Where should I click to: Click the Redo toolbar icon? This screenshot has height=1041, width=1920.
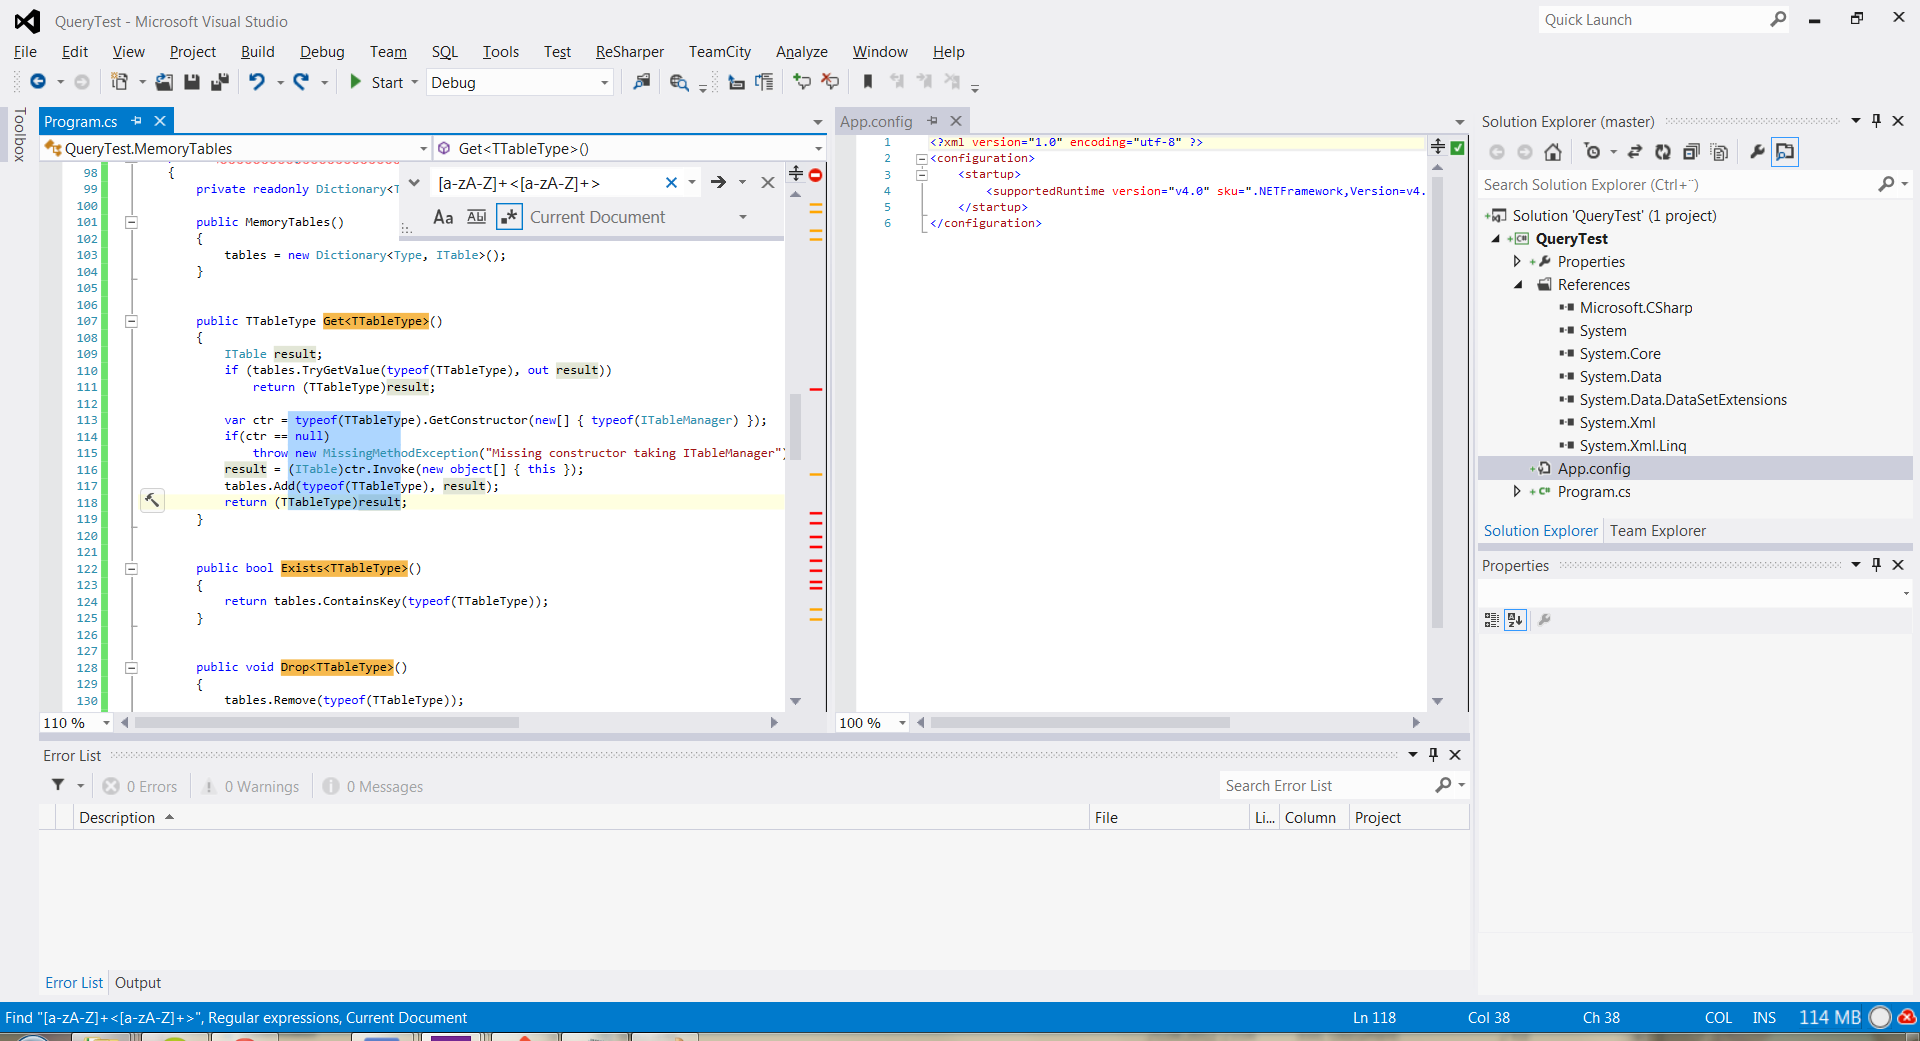(x=301, y=82)
